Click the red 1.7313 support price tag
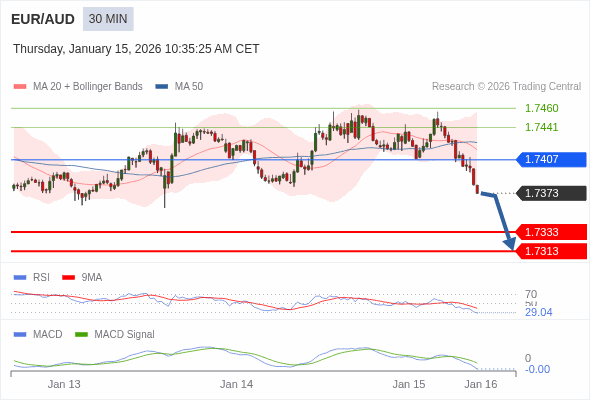Viewport: 590px width, 400px height. (551, 251)
